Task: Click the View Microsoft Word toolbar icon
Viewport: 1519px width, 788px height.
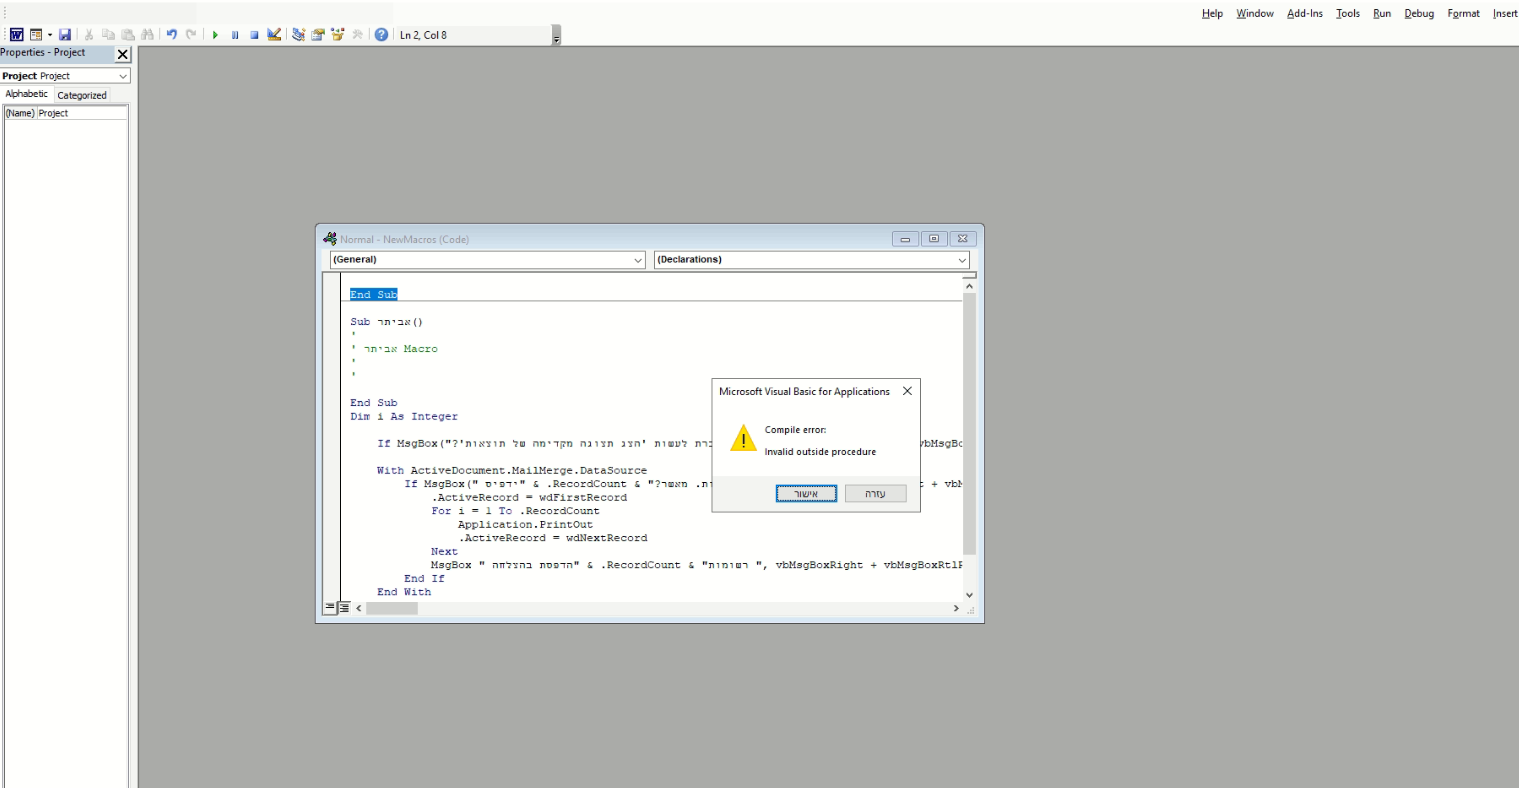Action: point(16,35)
